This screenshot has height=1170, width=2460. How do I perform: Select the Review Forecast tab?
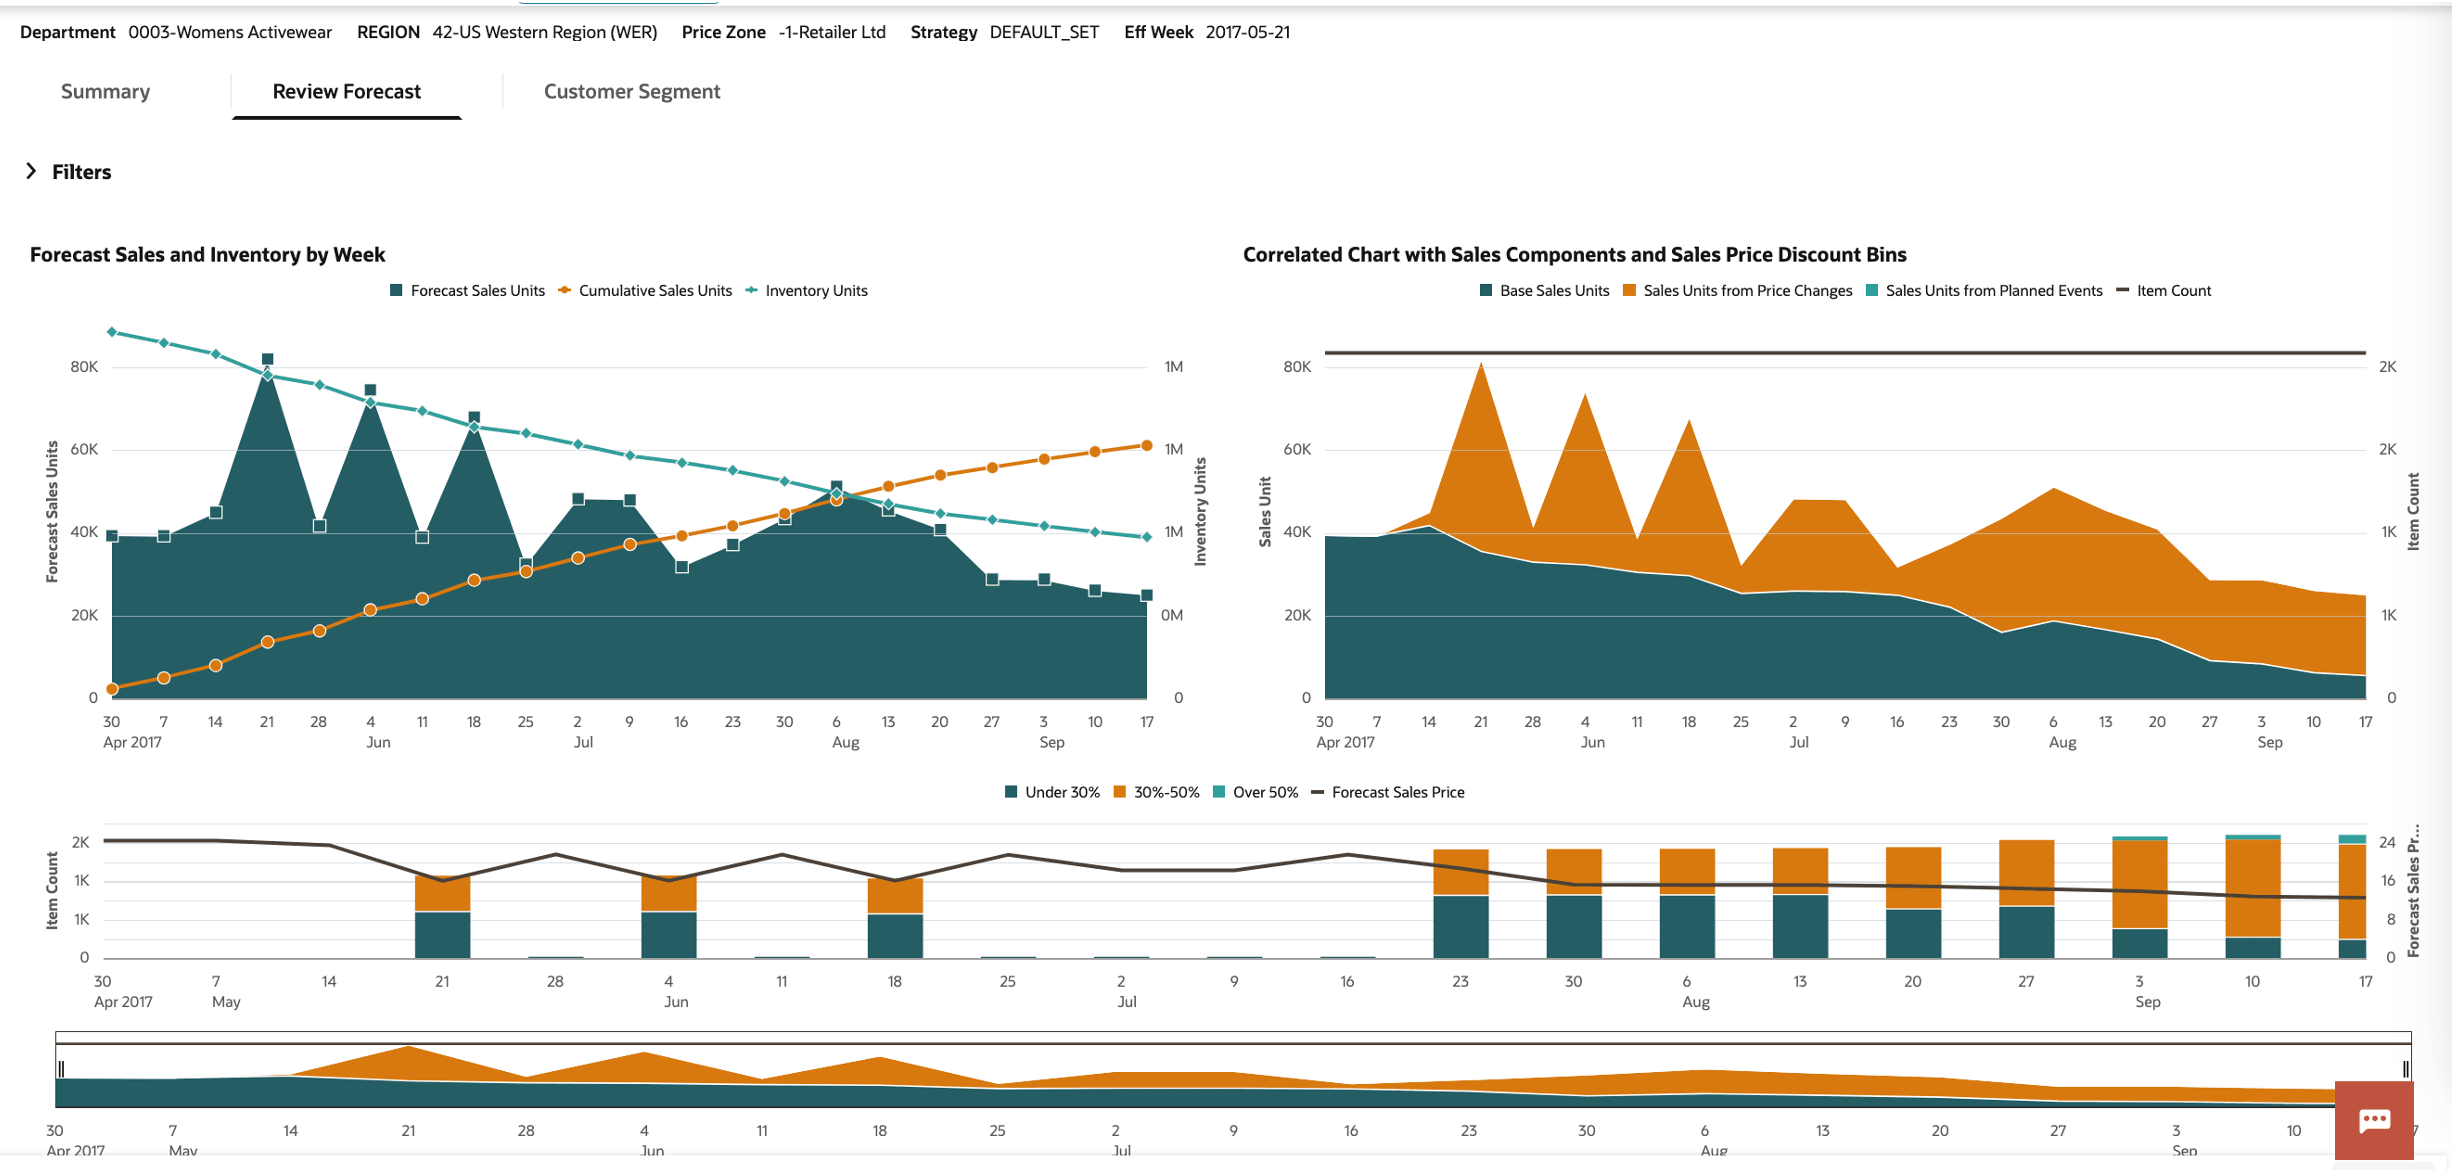[346, 91]
